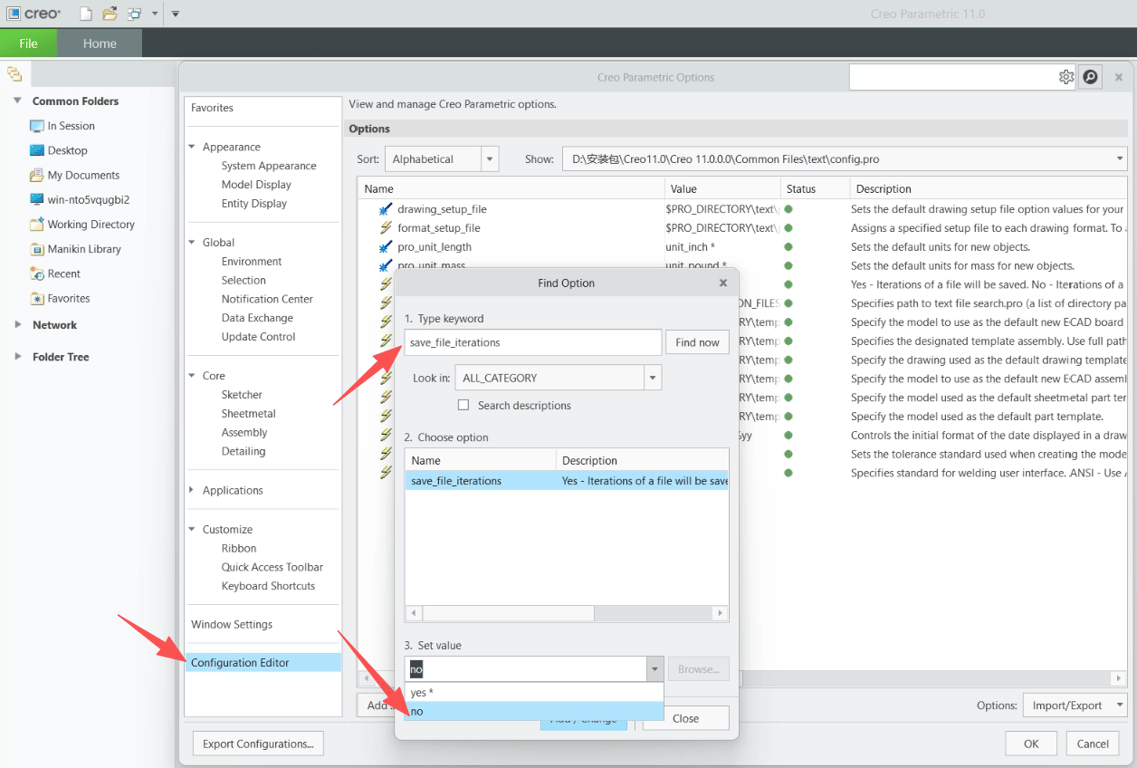1137x768 pixels.
Task: Open the Set value dropdown arrow
Action: pos(654,669)
